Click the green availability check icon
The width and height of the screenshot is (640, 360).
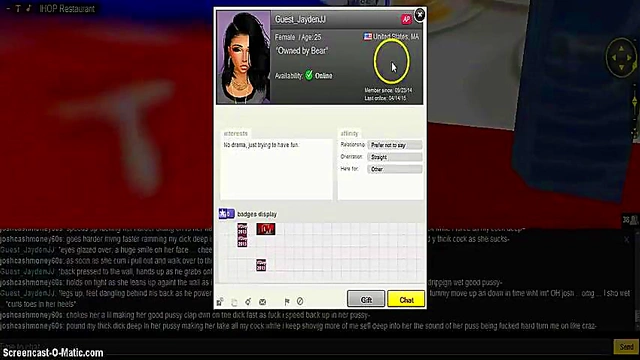tap(309, 75)
